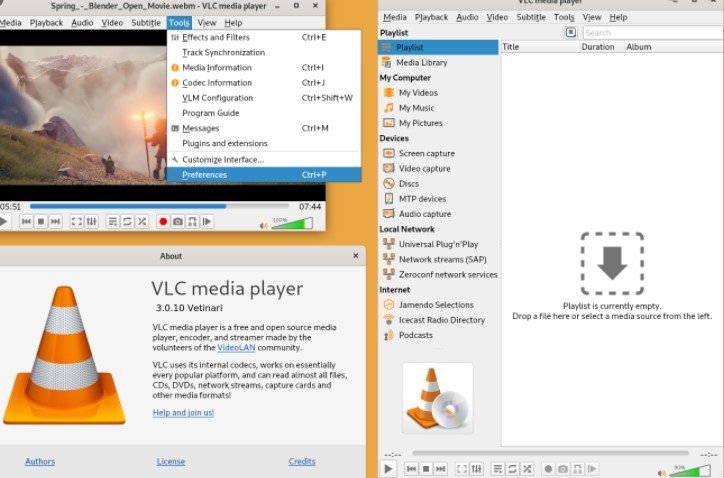724x478 pixels.
Task: Click frame by frame button in movie window
Action: [207, 222]
